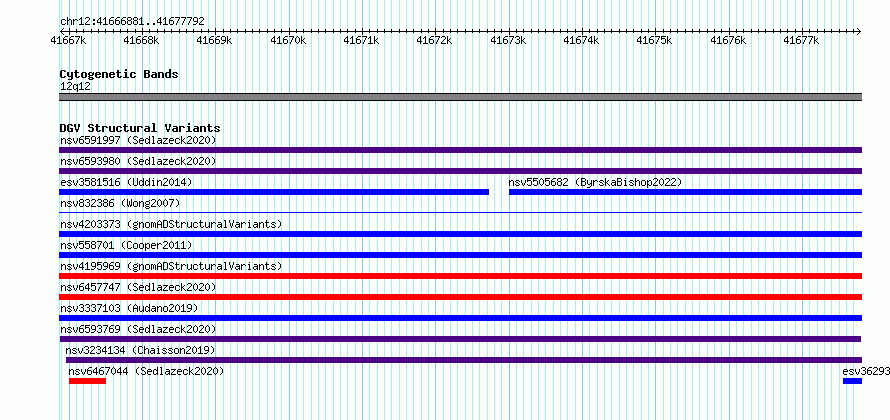The width and height of the screenshot is (890, 420).
Task: Click the nsv3337103 (Audano2019) label
Action: [x=129, y=308]
